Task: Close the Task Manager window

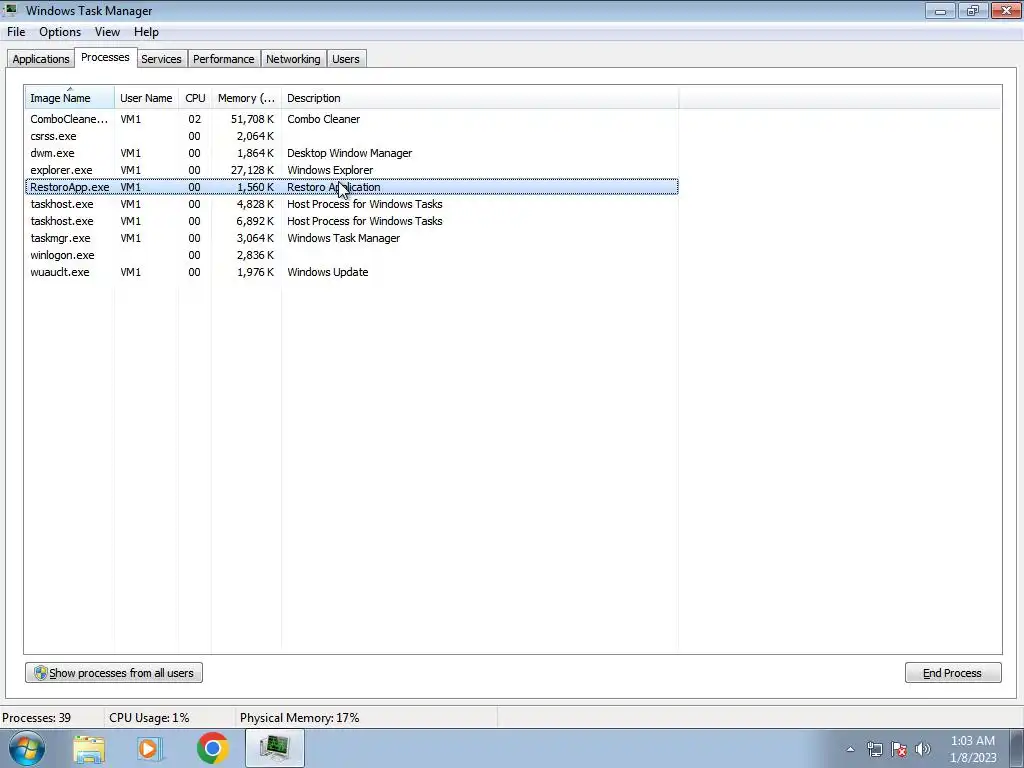Action: click(x=1006, y=10)
